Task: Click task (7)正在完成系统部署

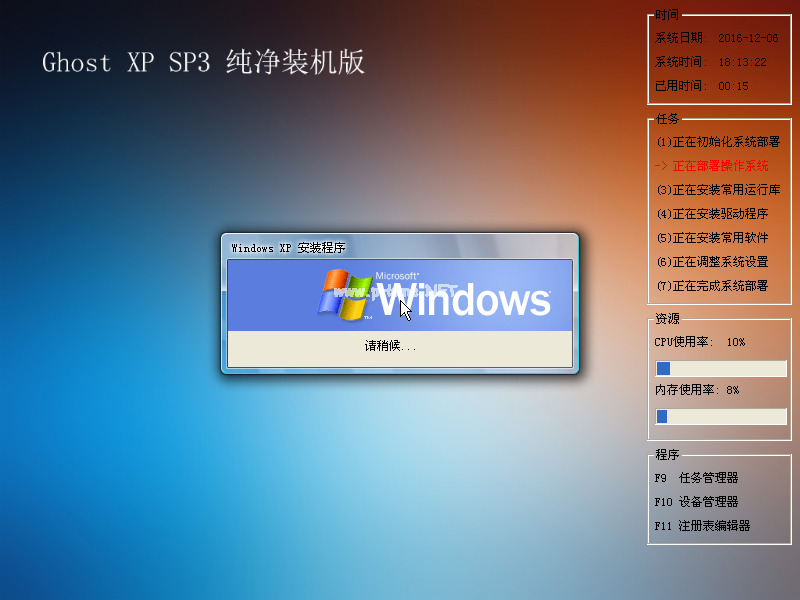Action: pos(714,285)
